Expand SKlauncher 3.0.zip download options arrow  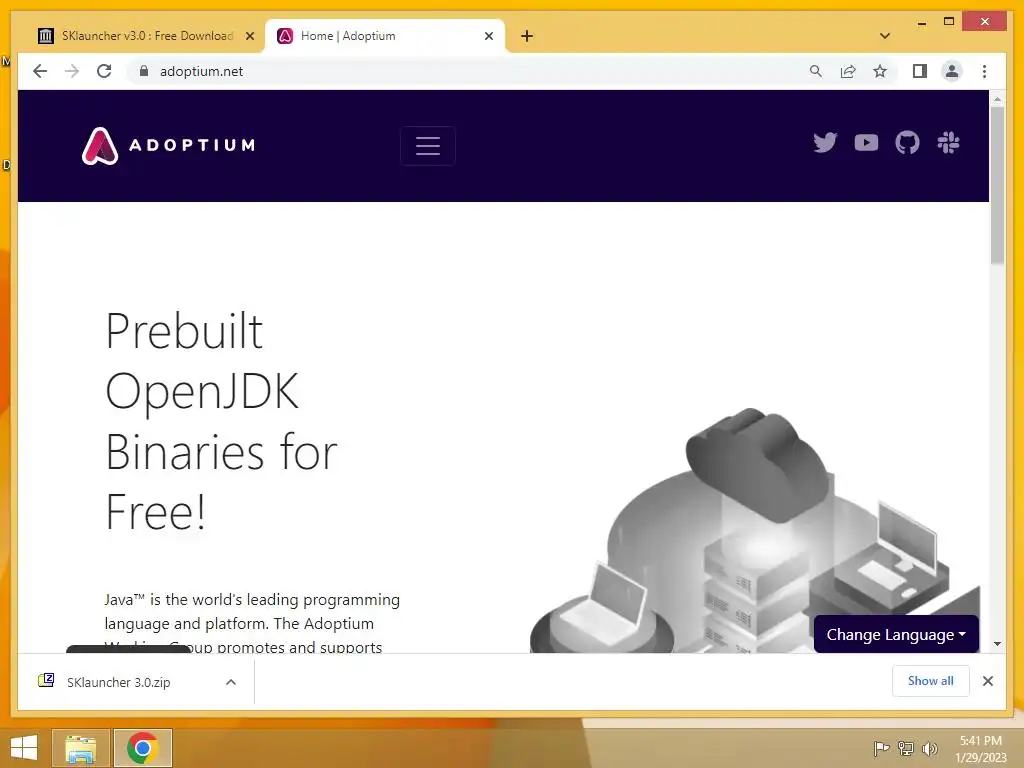pyautogui.click(x=231, y=682)
